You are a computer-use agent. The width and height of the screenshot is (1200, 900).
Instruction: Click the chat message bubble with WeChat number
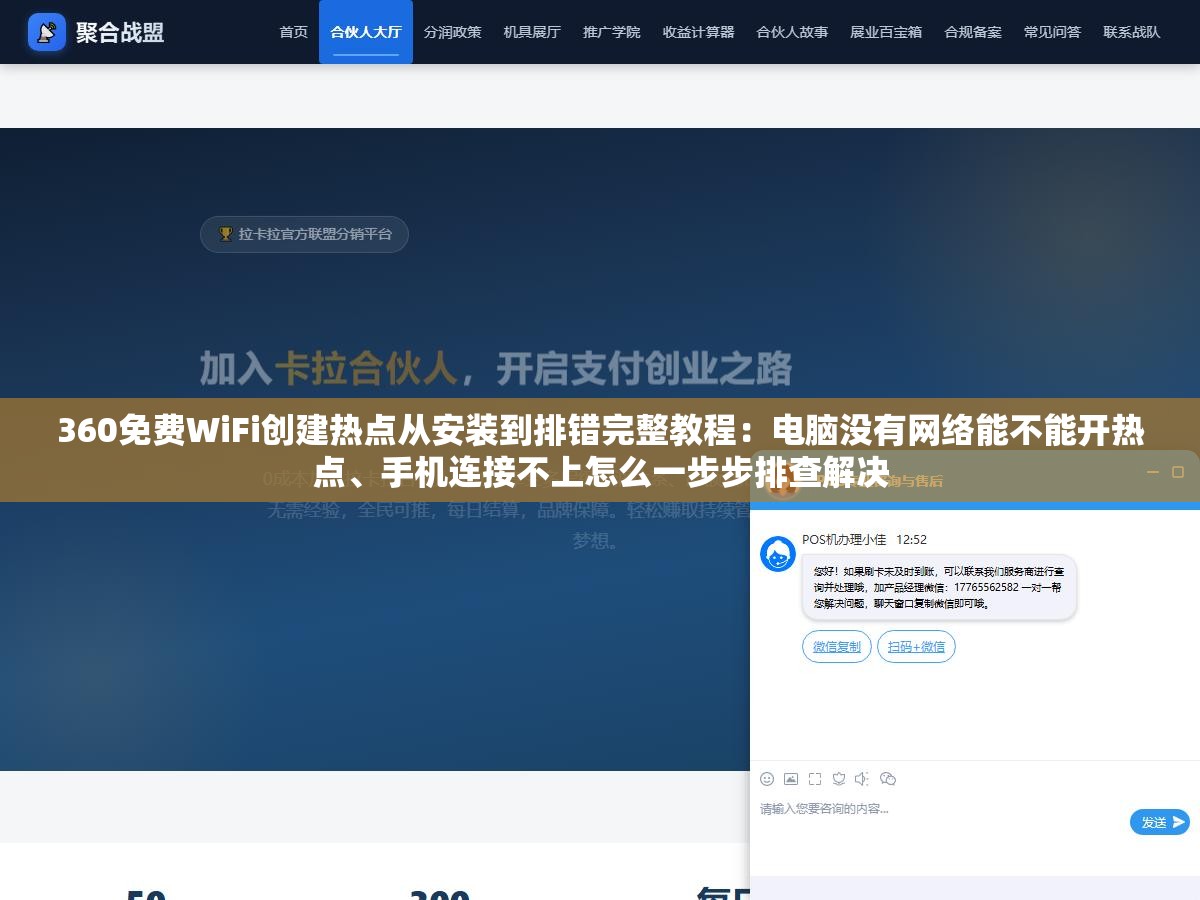coord(939,587)
